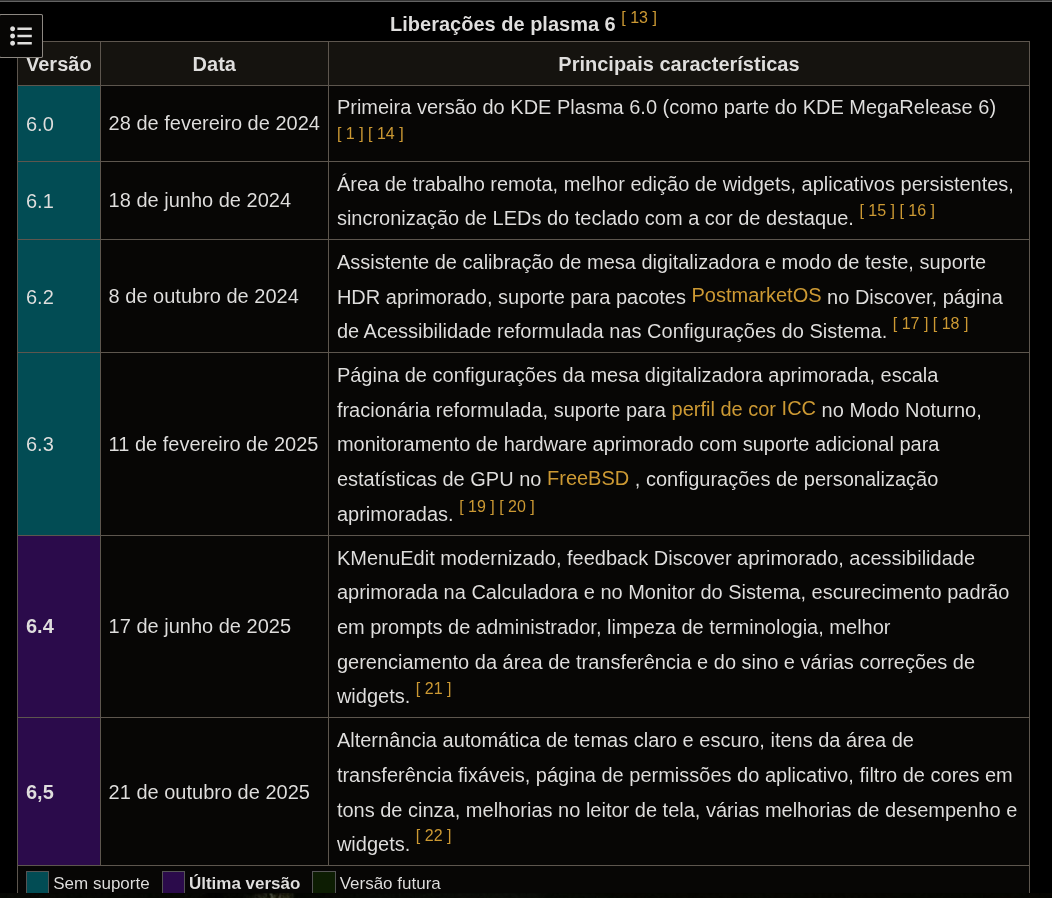Open the table of contents list icon
This screenshot has width=1052, height=898.
[x=21, y=36]
